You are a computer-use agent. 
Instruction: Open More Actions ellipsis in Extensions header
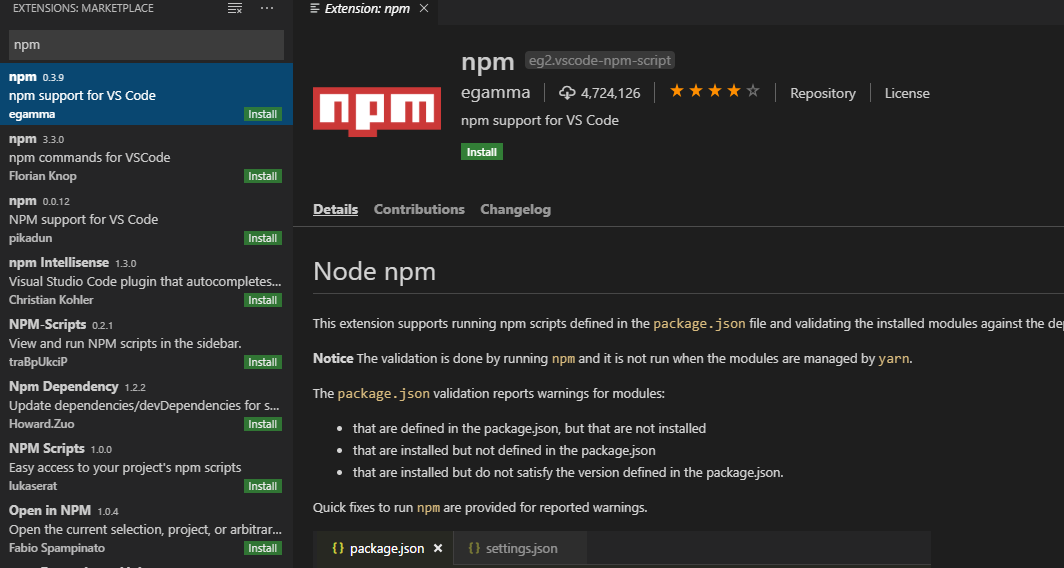click(267, 9)
